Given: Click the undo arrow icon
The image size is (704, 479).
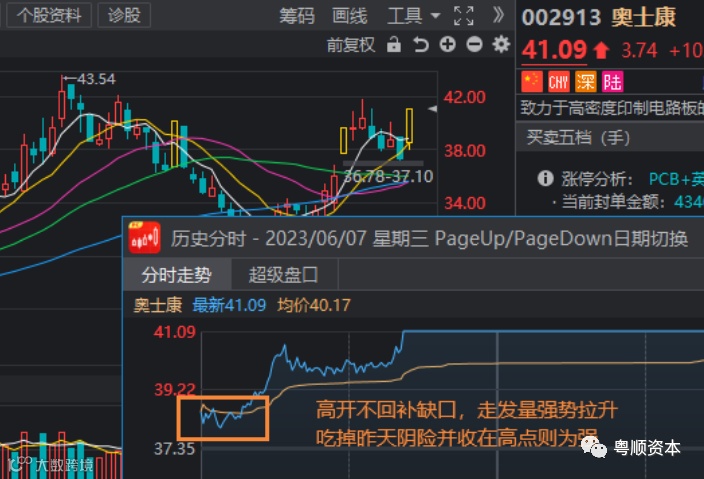Looking at the screenshot, I should coord(421,44).
